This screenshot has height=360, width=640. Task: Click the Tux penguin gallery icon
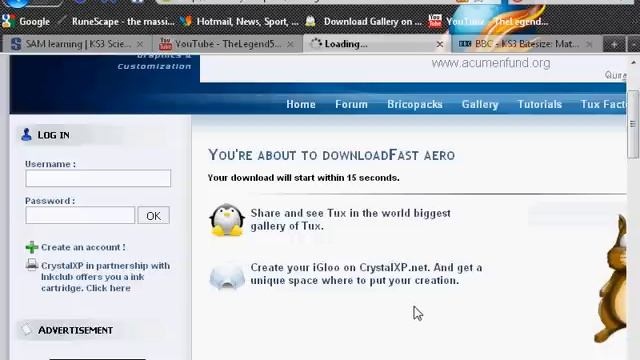227,220
